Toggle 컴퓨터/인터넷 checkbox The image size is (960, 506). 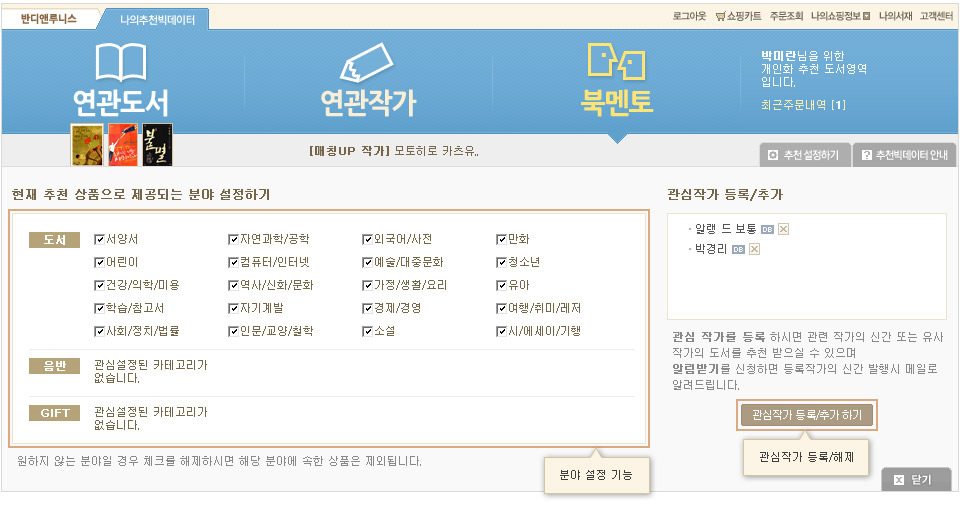[x=234, y=262]
